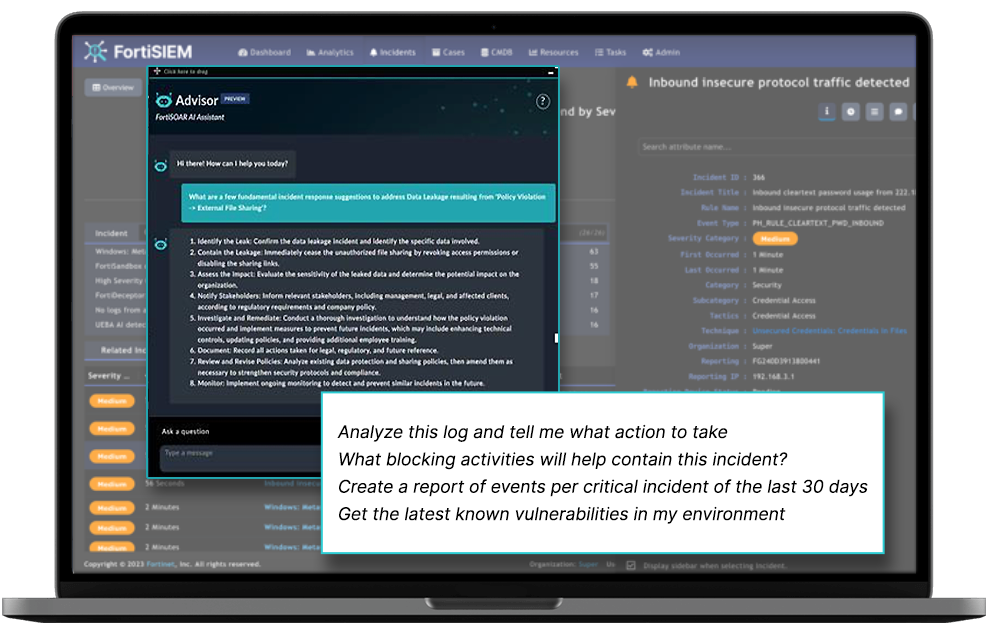Click the Inbound insecure protocol traffic detected title

pos(778,82)
